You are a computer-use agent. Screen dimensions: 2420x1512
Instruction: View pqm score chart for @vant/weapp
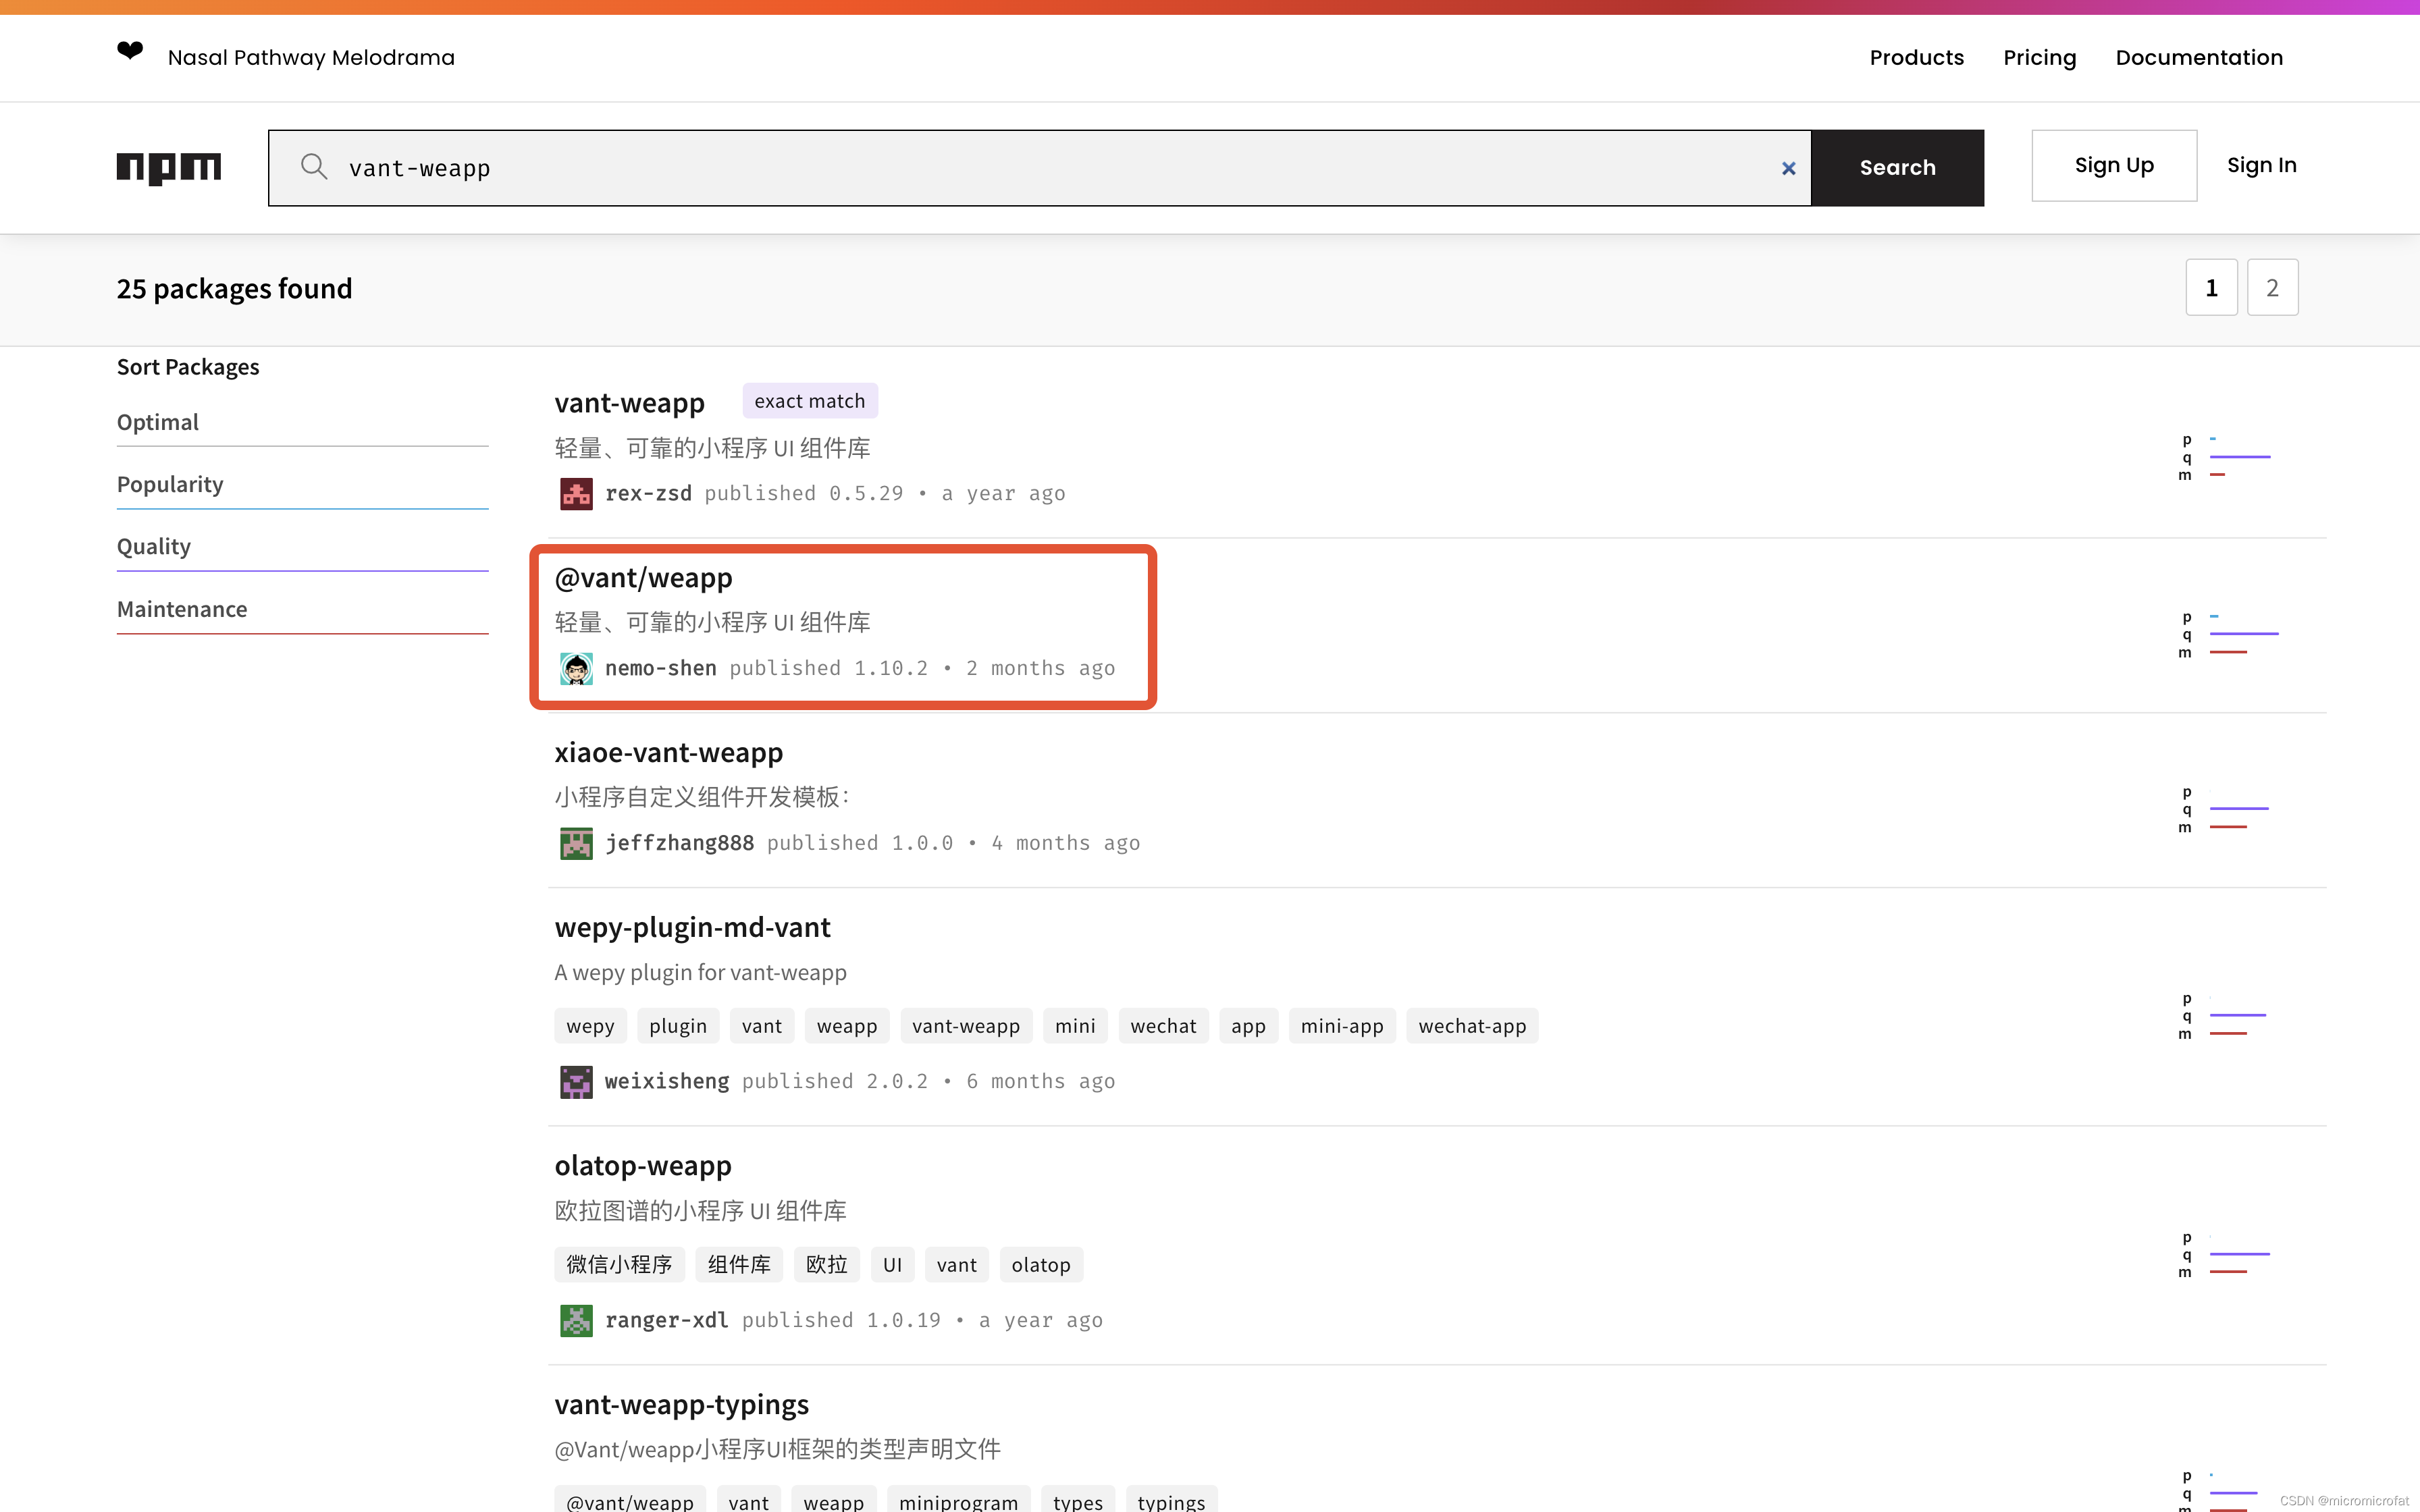[2228, 634]
